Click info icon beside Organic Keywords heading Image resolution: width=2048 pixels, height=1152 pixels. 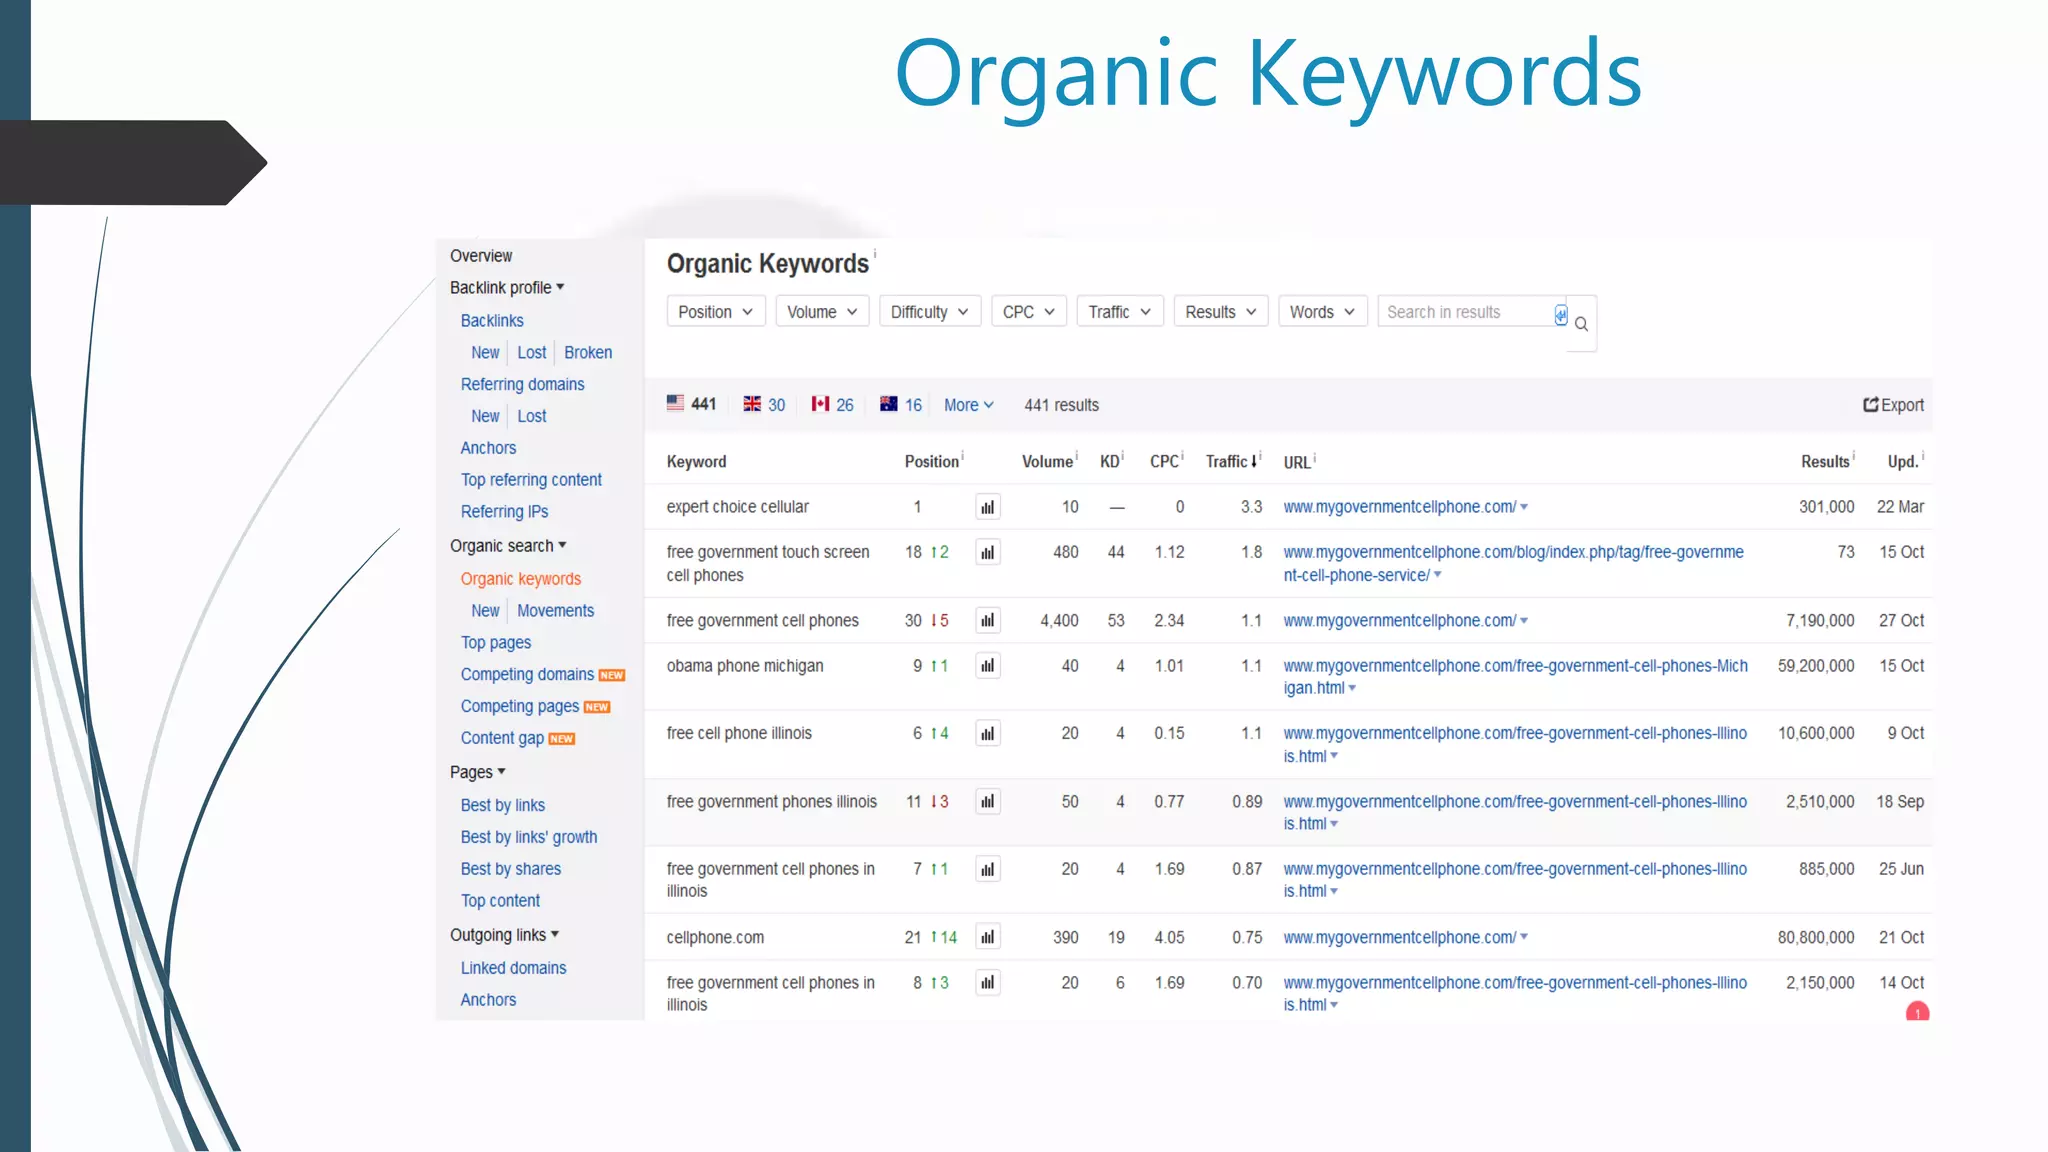click(875, 253)
